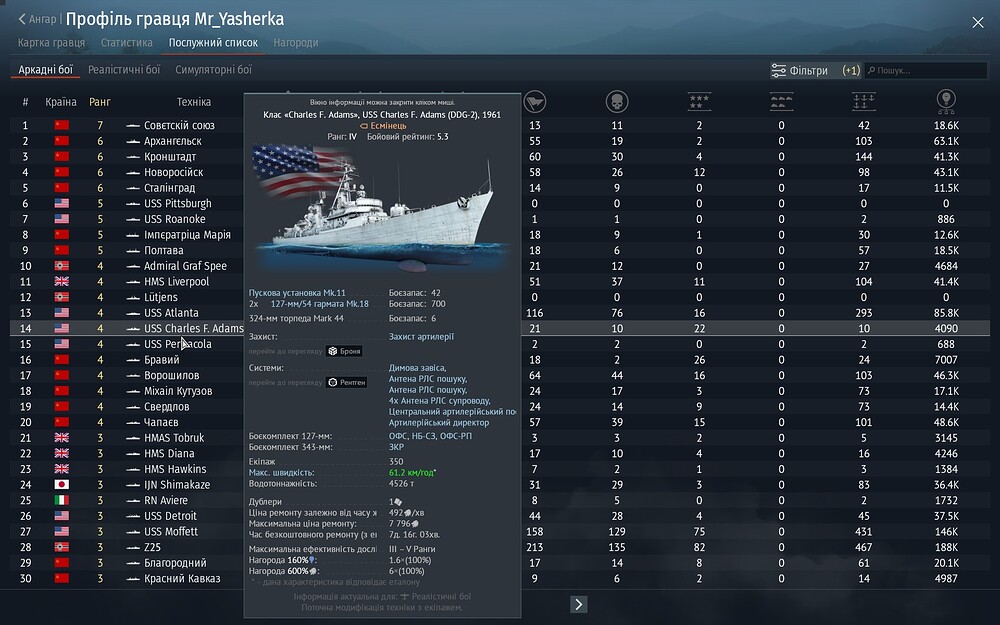
Task: Sort by the light bulb column icon
Action: [x=946, y=101]
